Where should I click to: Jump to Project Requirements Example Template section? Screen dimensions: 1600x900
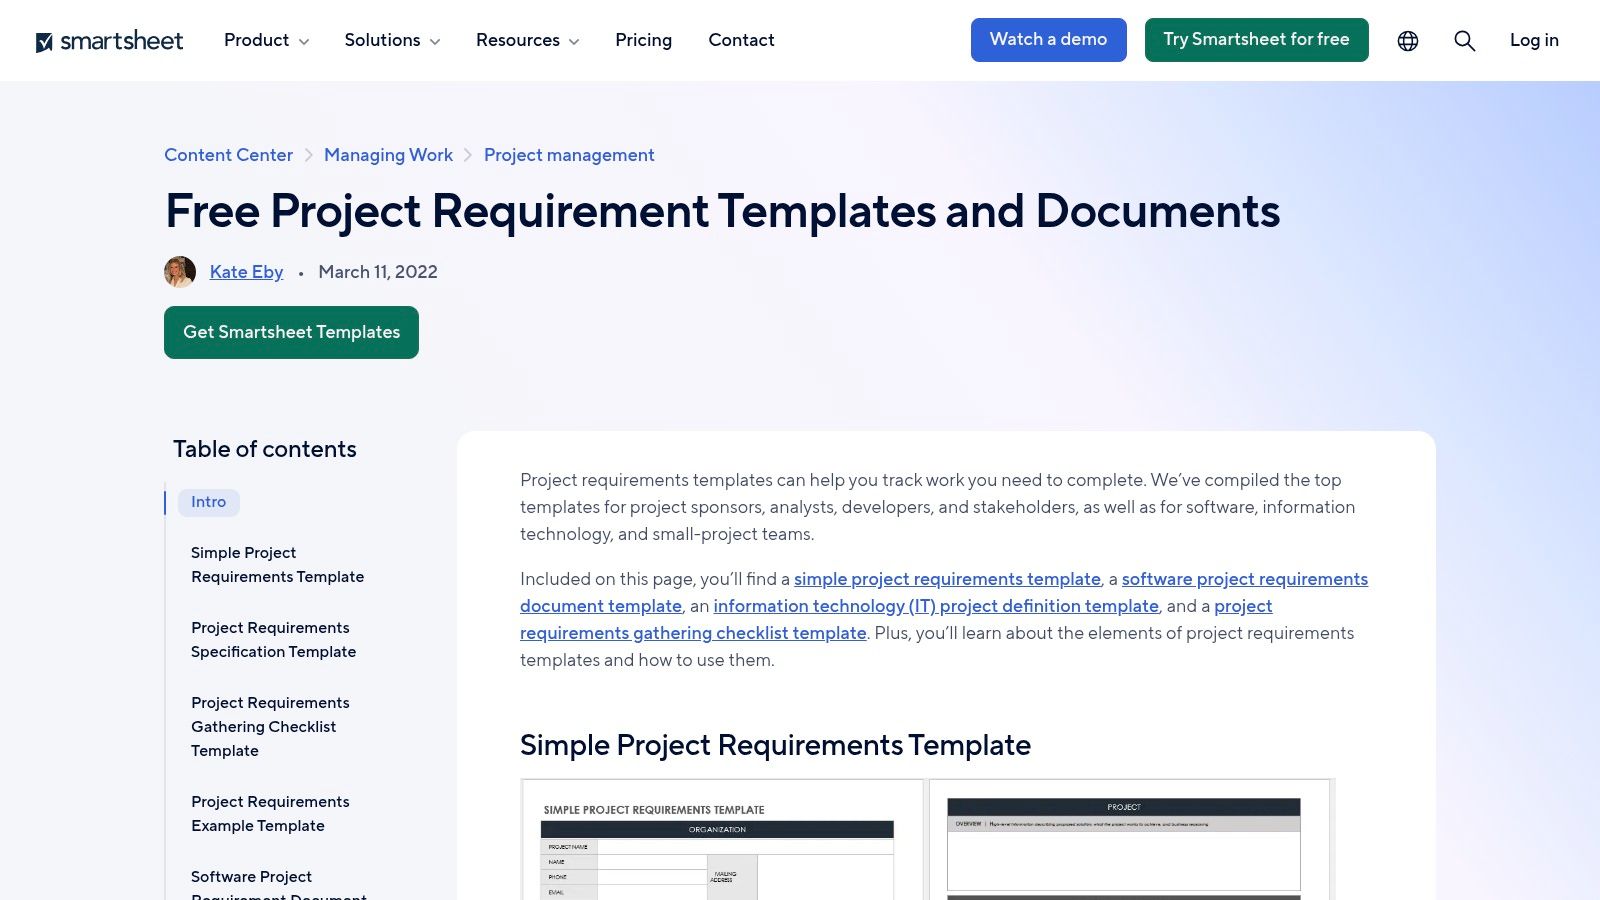pos(270,814)
